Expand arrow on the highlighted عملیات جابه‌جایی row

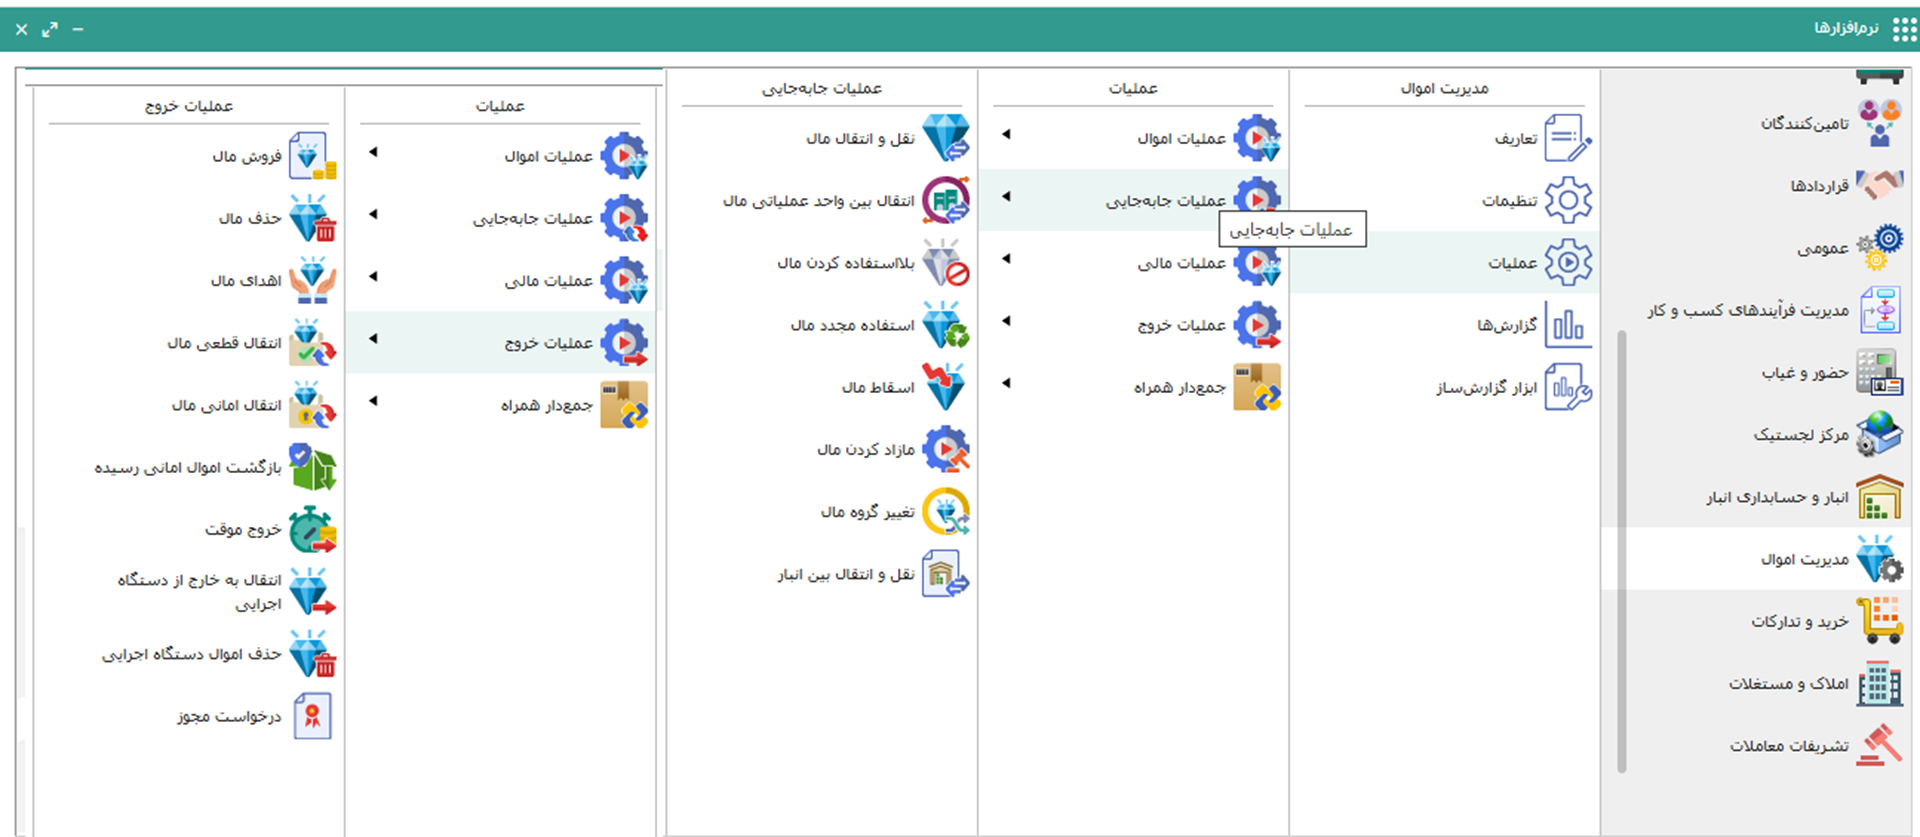(x=1006, y=197)
